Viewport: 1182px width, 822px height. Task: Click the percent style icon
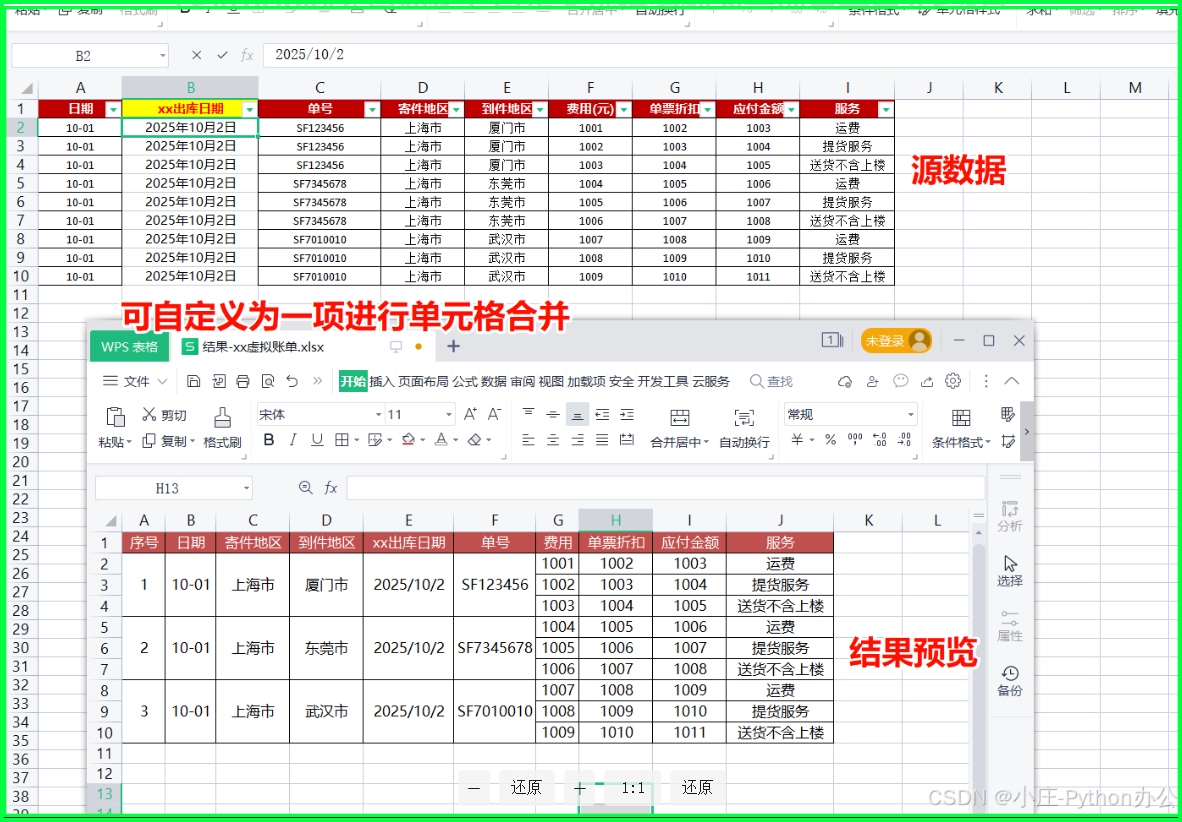tap(830, 440)
